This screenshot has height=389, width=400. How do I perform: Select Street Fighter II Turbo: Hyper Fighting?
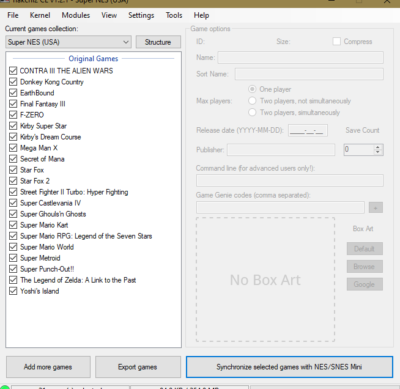[x=74, y=192]
